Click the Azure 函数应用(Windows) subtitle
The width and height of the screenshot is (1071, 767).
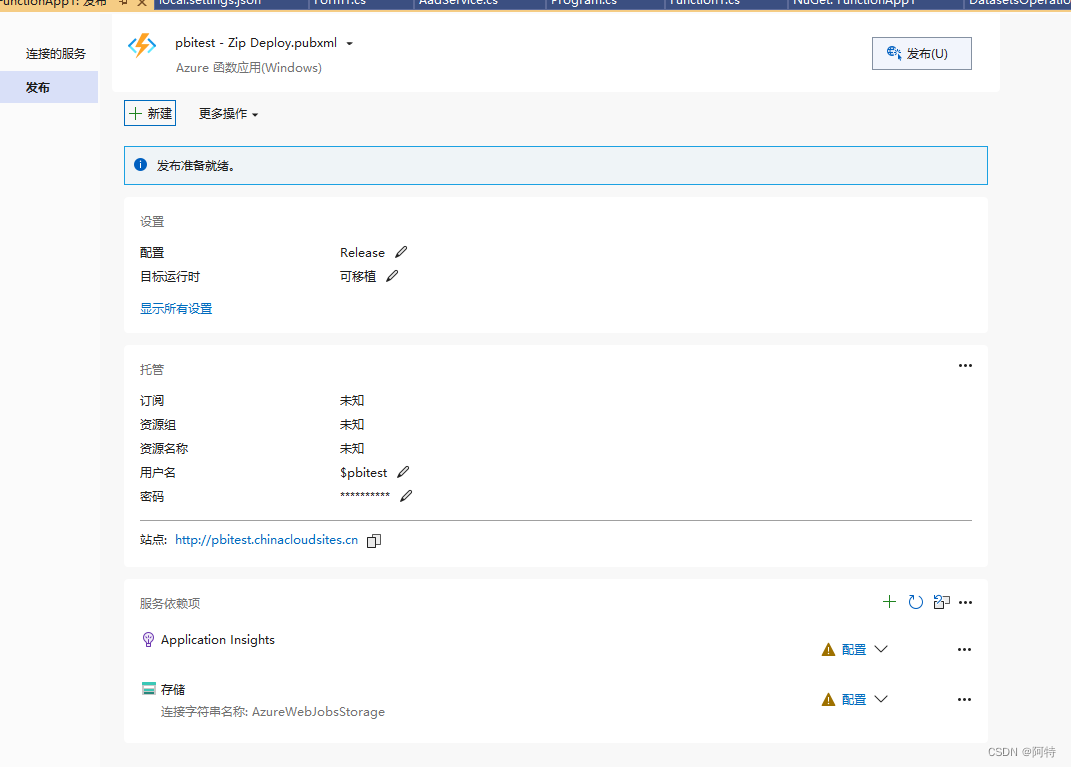point(249,68)
